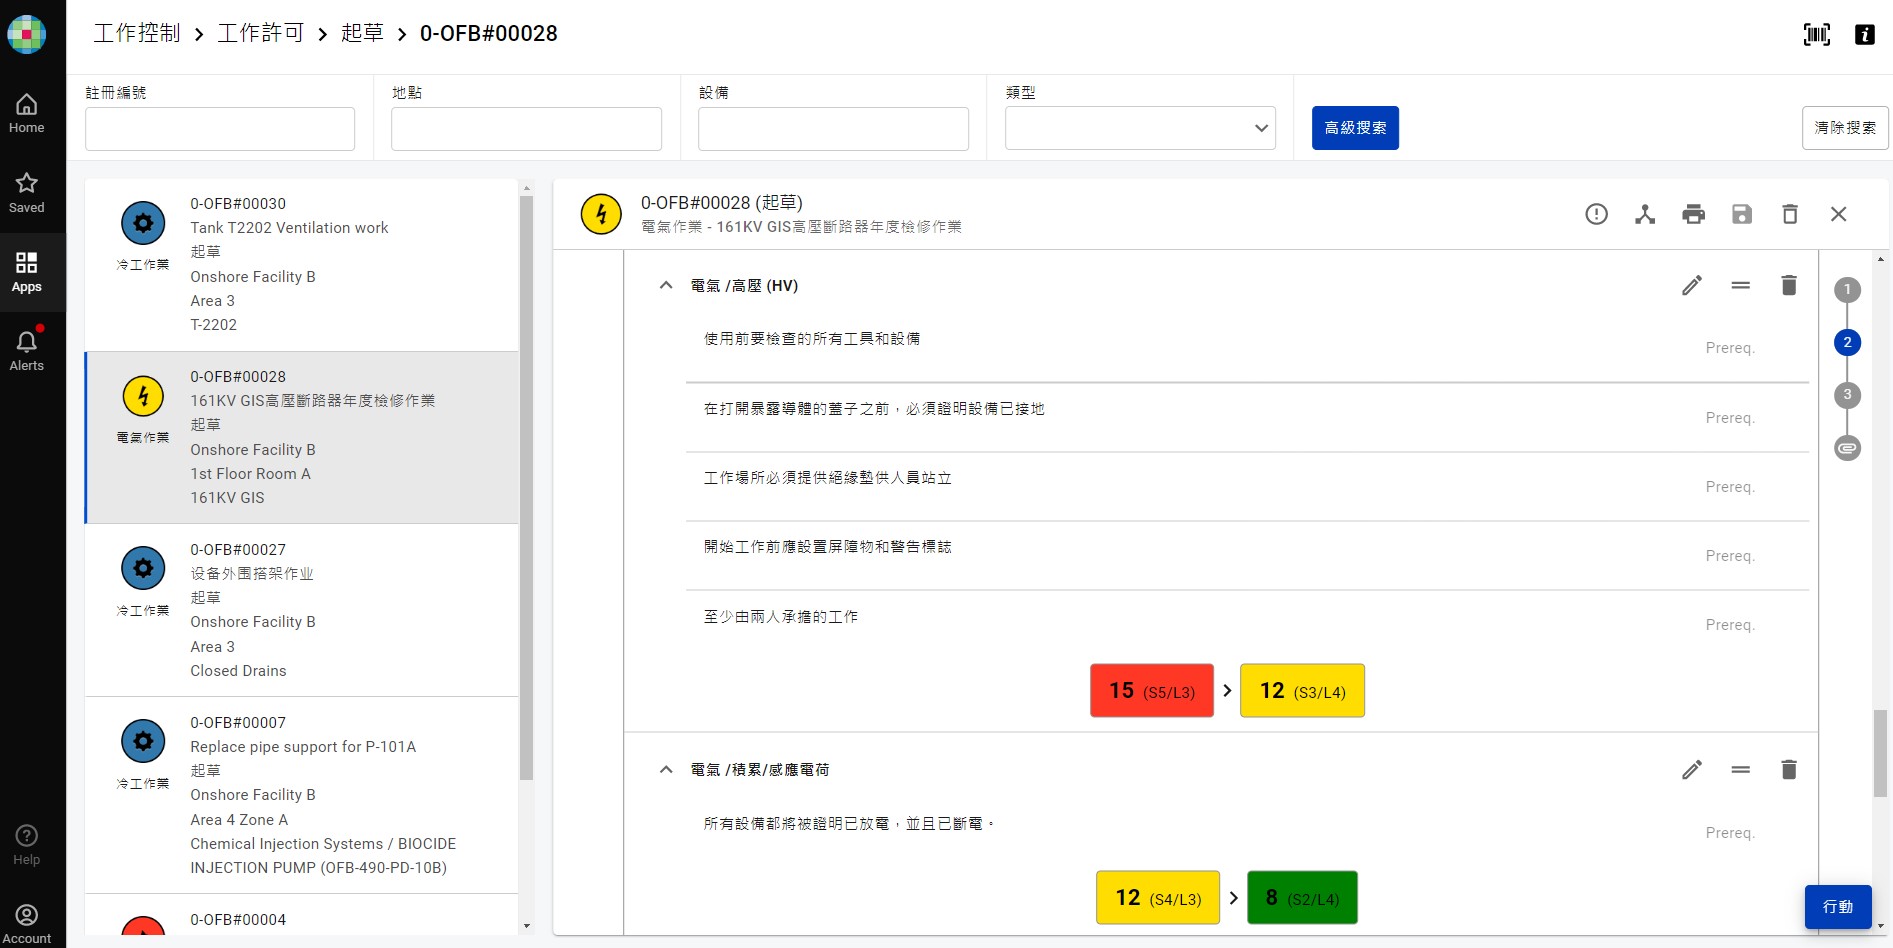Screen dimensions: 1893x948
Task: Open Help in the sidebar
Action: (27, 845)
